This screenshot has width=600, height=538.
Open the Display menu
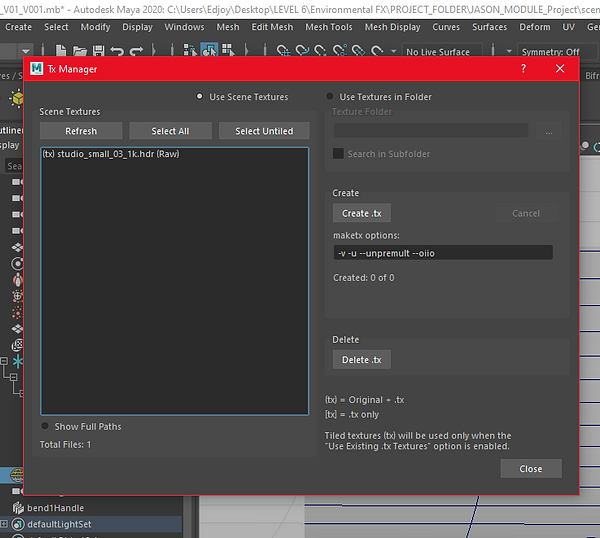point(137,27)
